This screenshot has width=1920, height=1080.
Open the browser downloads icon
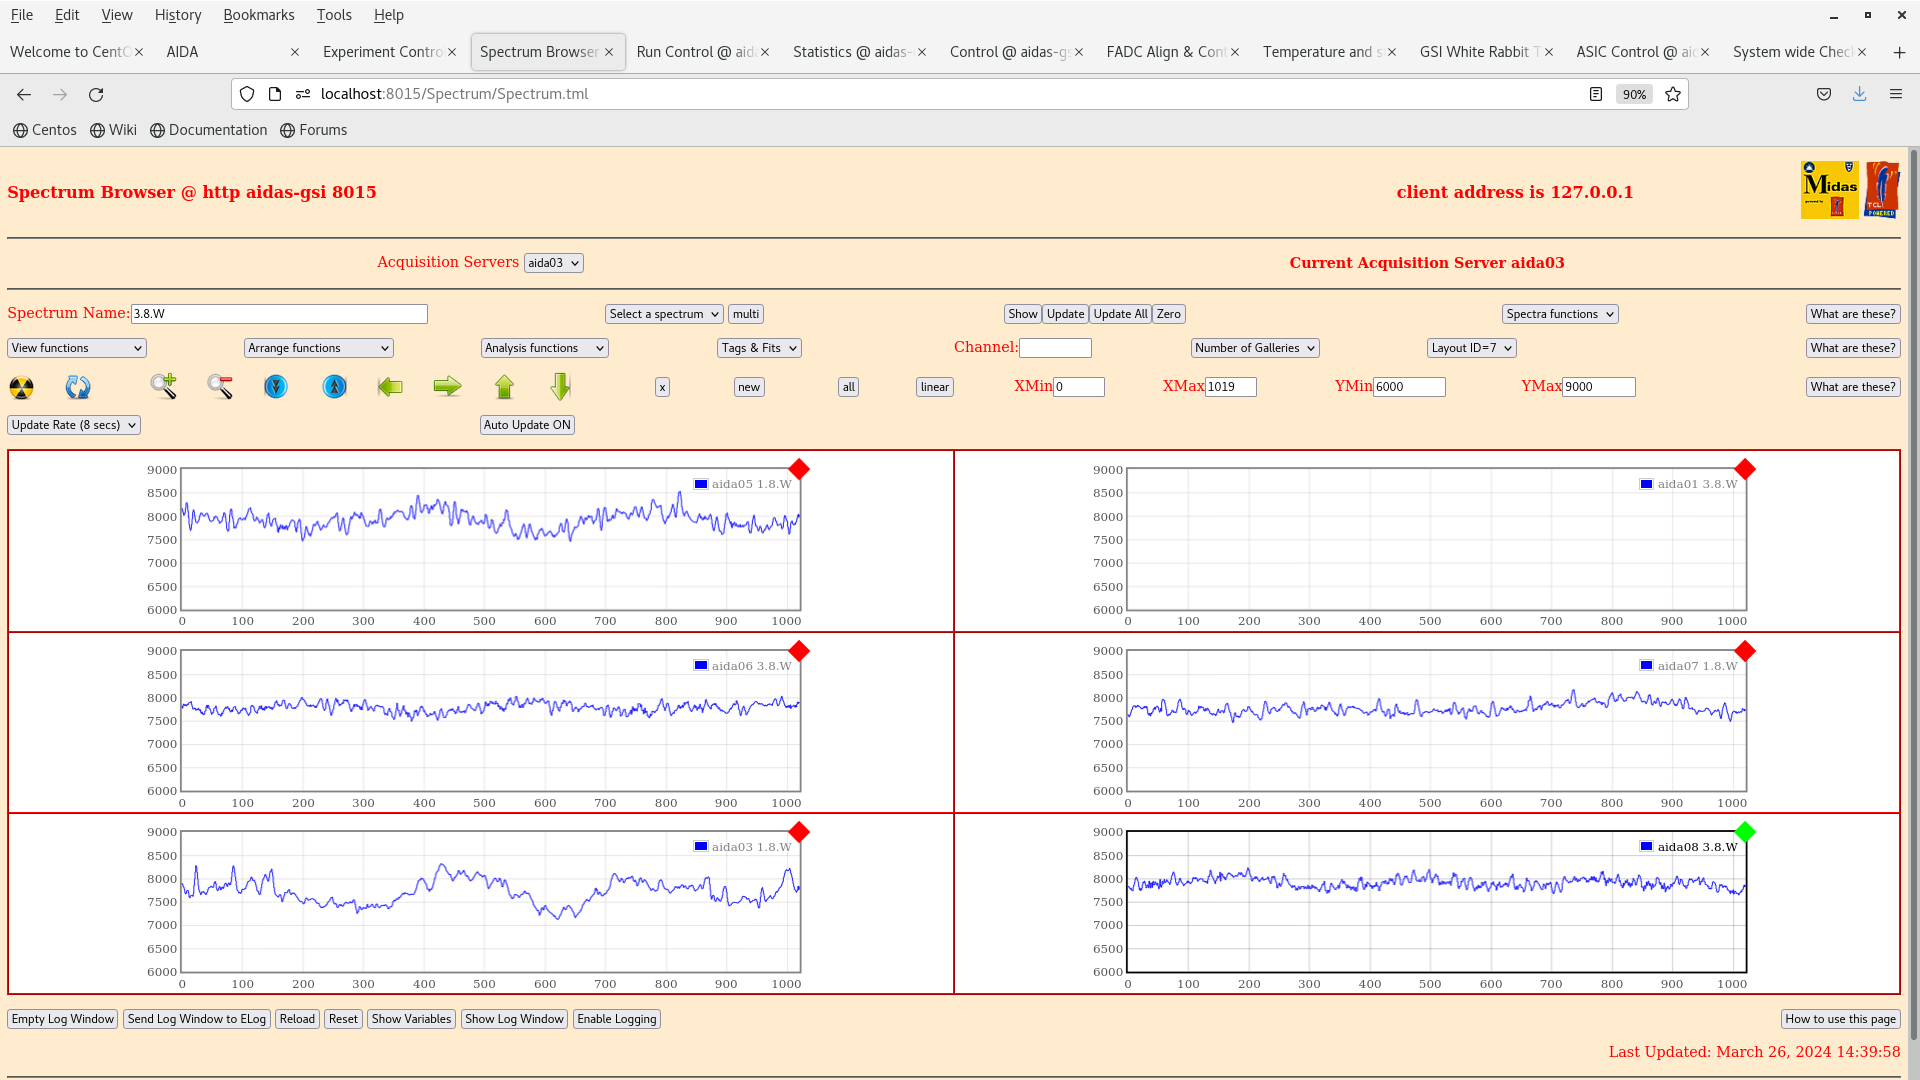tap(1859, 94)
